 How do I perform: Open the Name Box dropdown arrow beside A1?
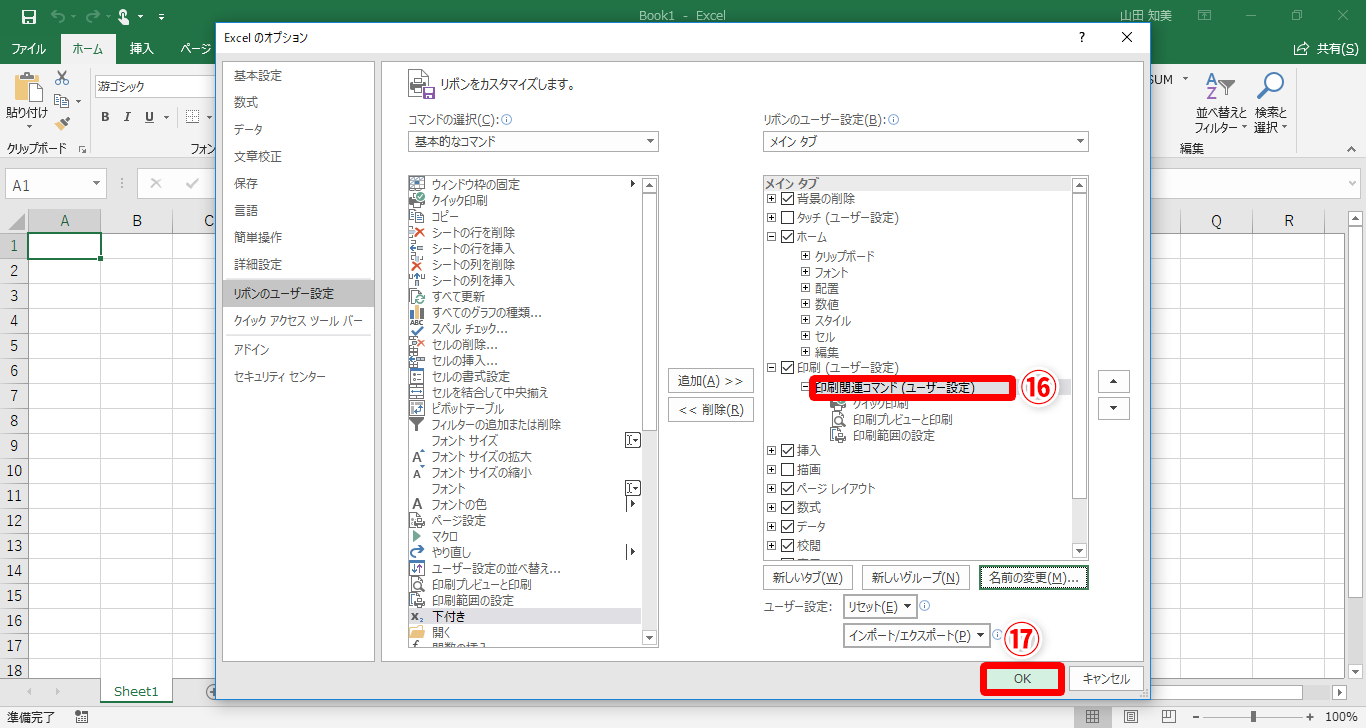coord(97,184)
